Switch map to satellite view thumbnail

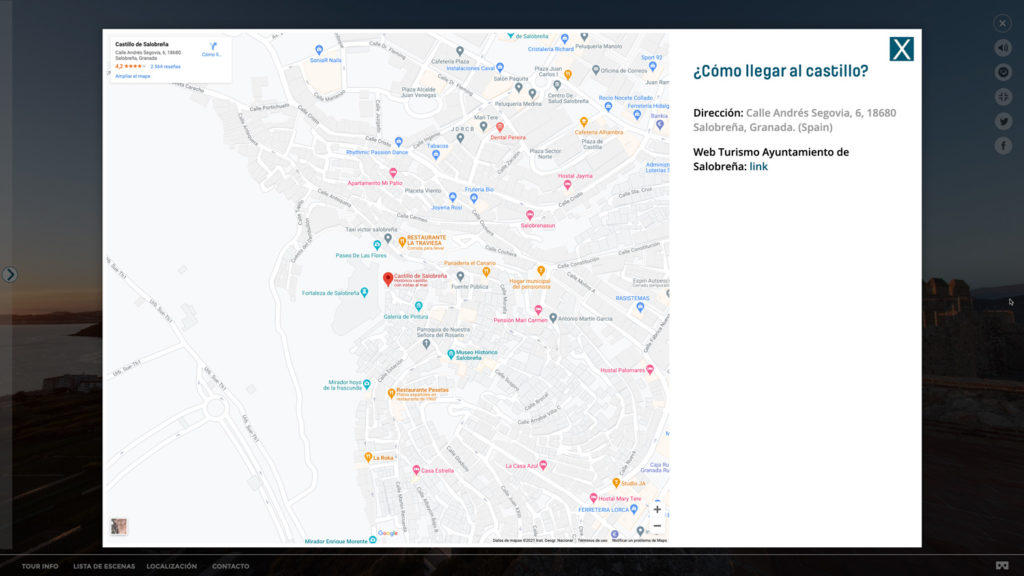click(x=119, y=526)
